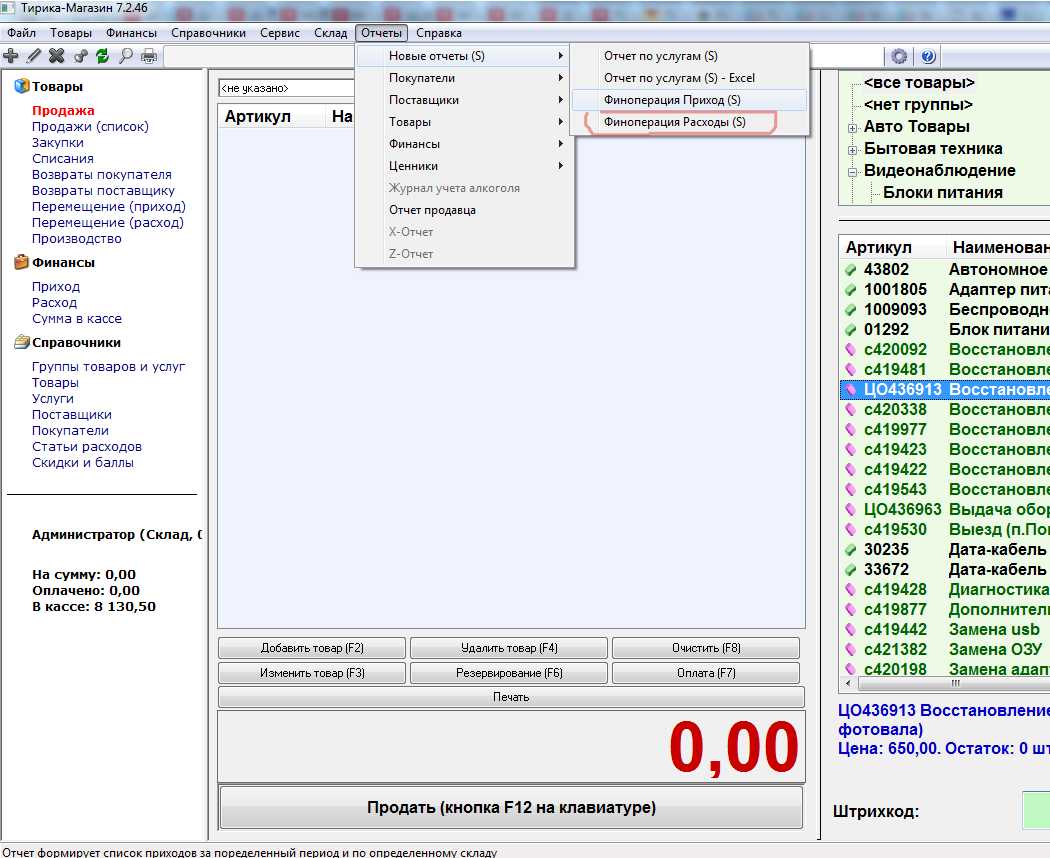
Task: Click application icon in title bar
Action: point(7,8)
